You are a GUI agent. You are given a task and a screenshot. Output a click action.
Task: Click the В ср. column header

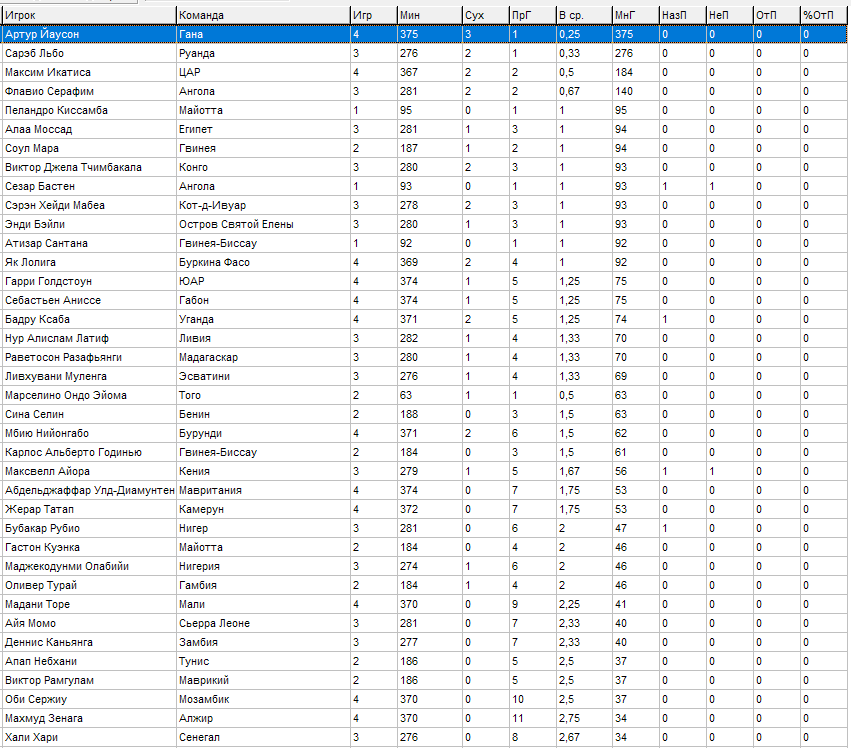coord(582,15)
